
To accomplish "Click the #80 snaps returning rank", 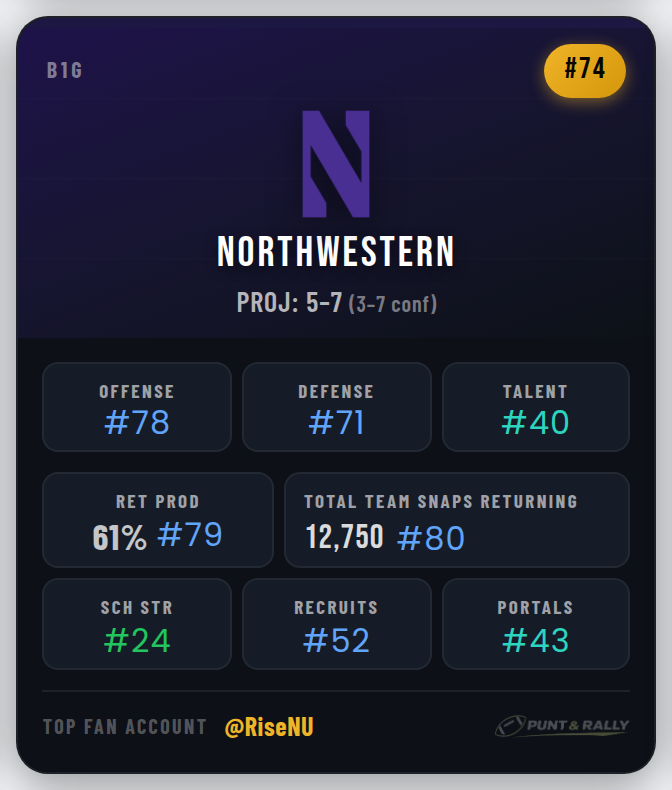I will point(431,538).
